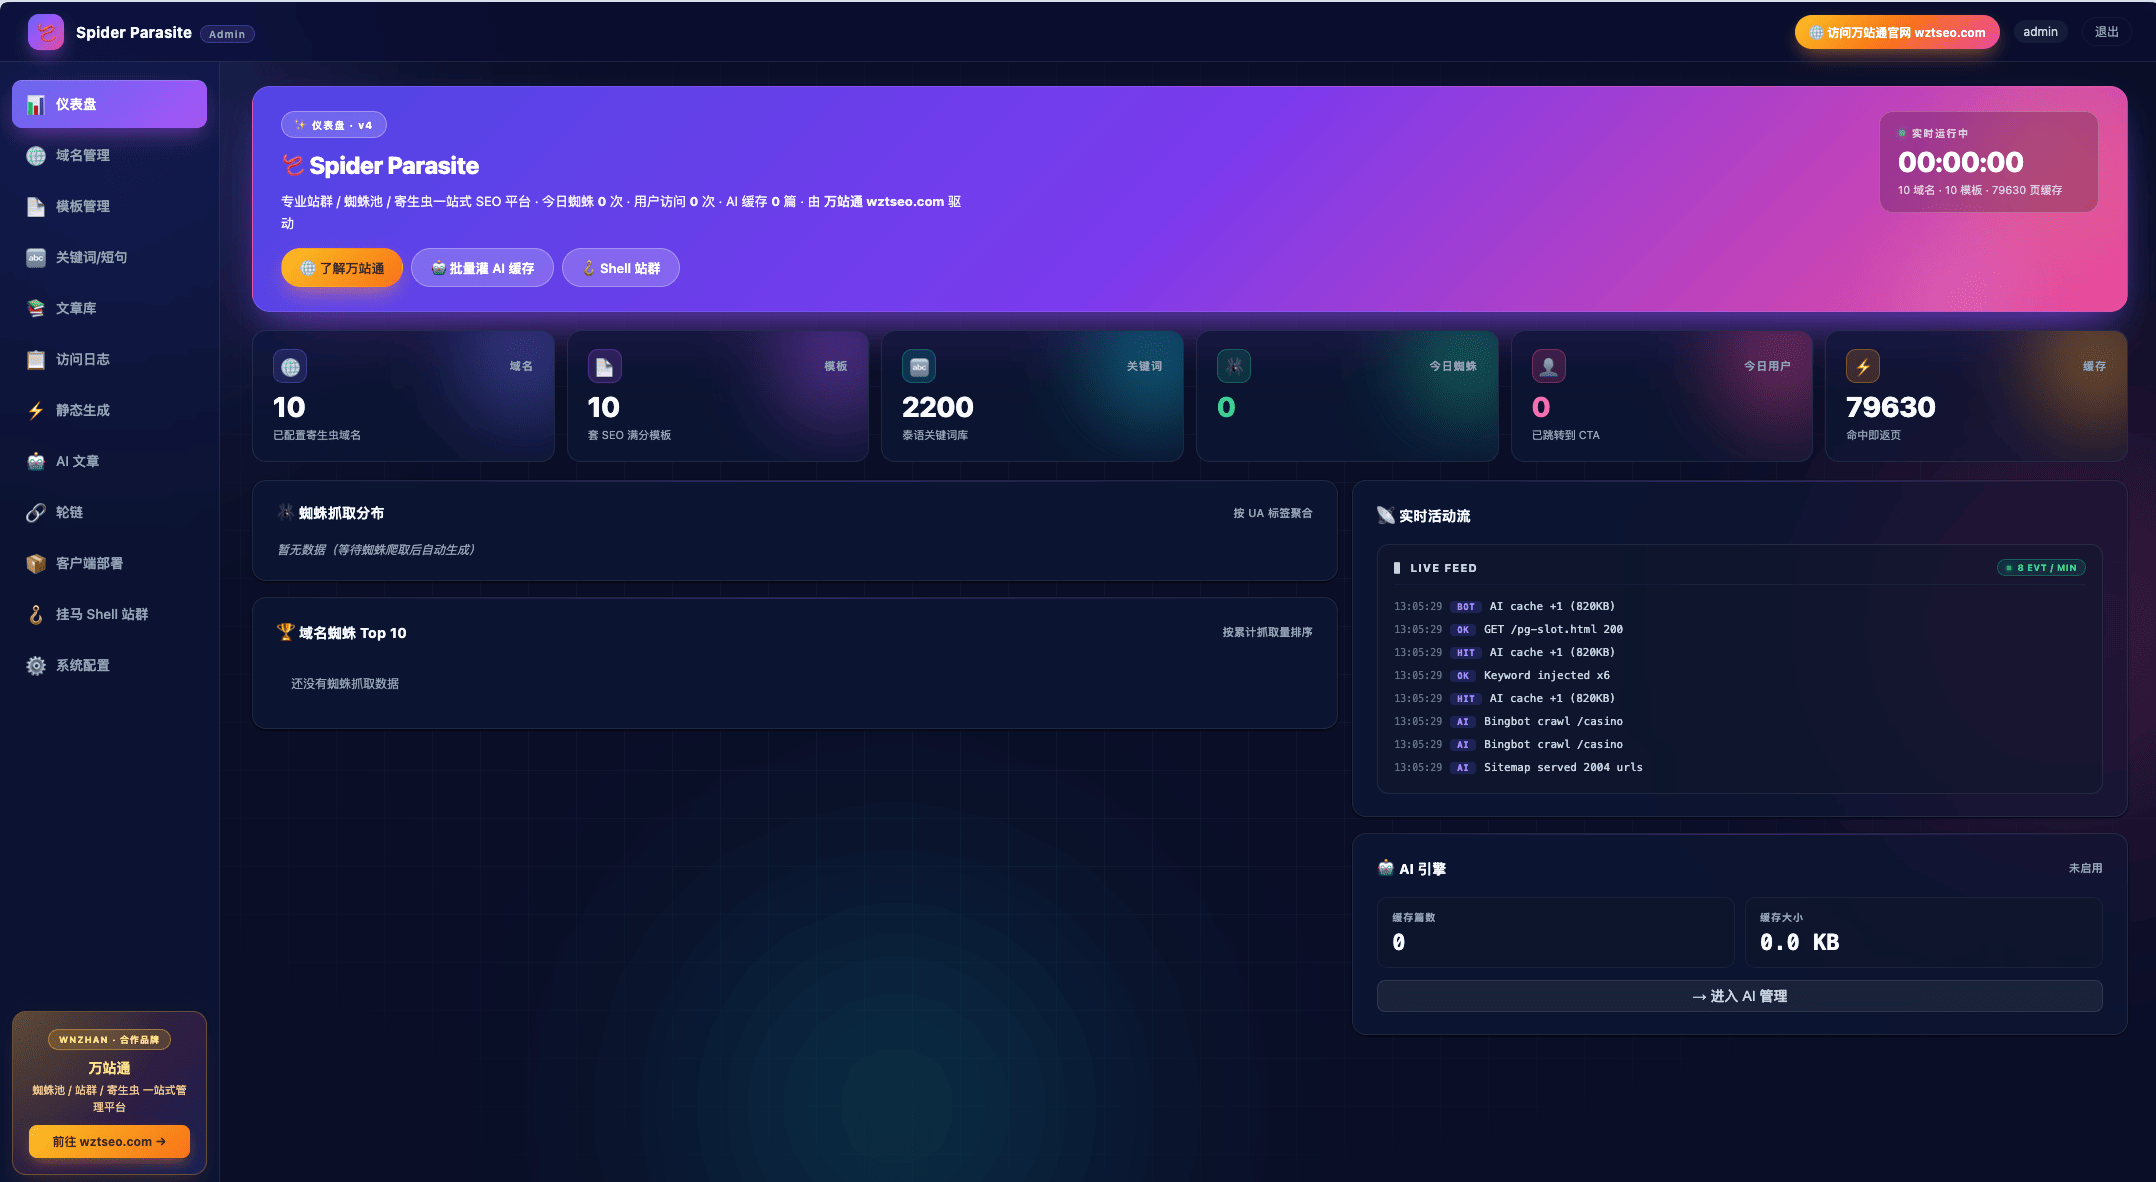Click the 实时运行中 00:00:00 timer card
2156x1182 pixels.
[1989, 161]
